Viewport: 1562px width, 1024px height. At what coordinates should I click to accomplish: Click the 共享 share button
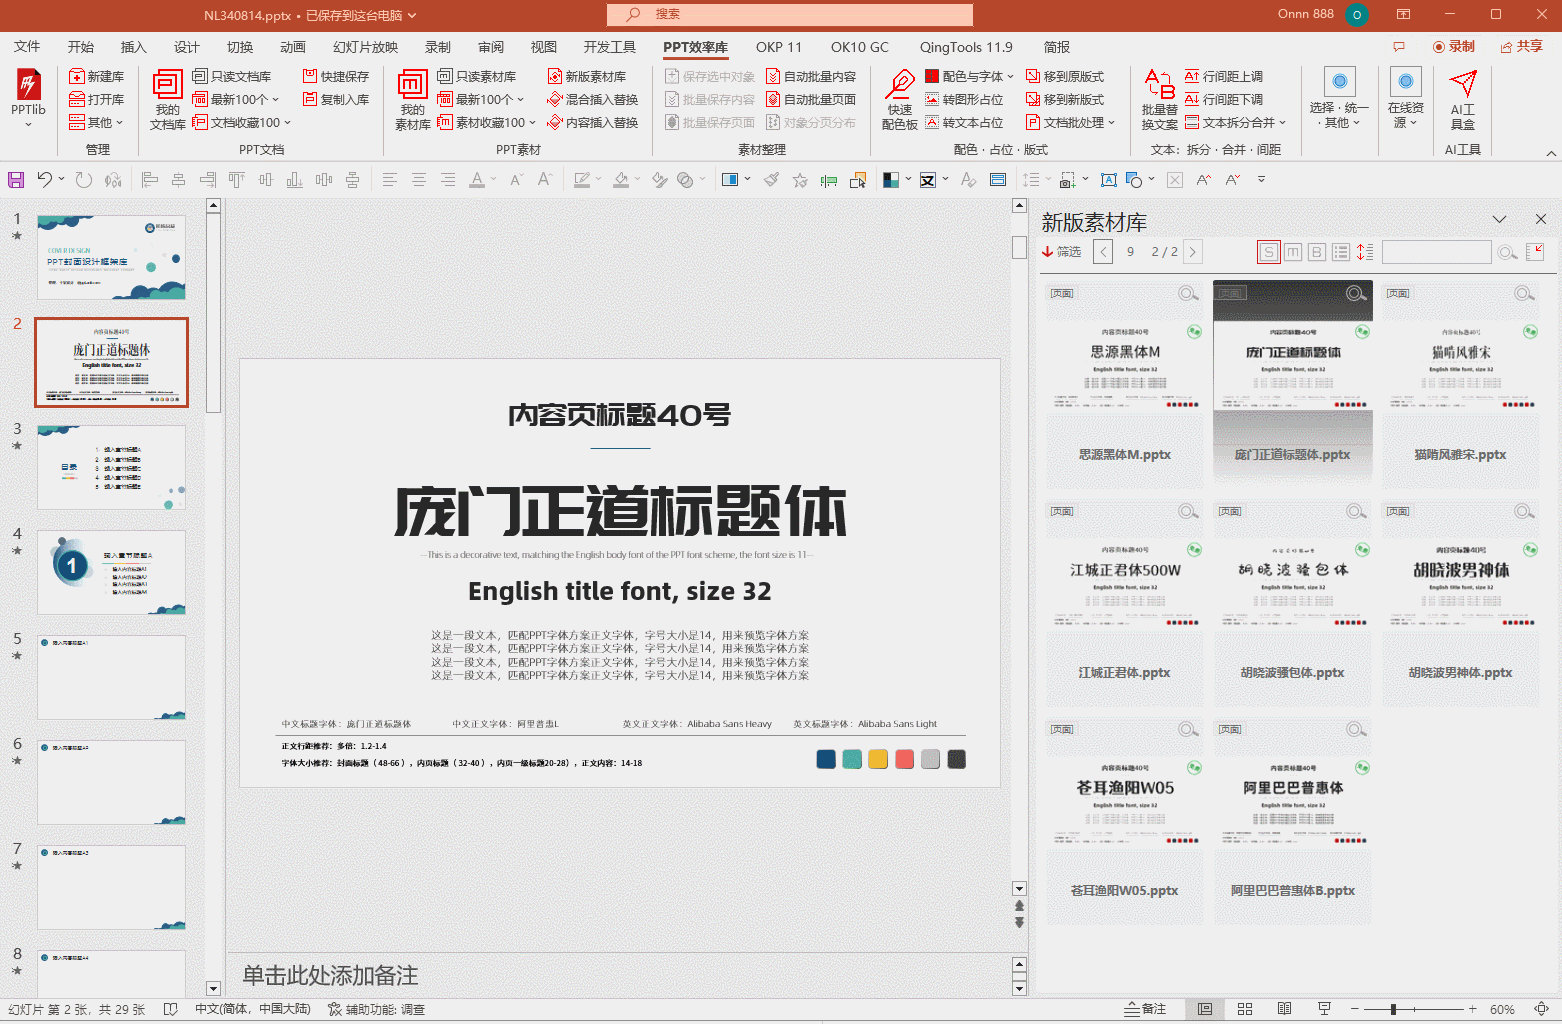(1521, 46)
